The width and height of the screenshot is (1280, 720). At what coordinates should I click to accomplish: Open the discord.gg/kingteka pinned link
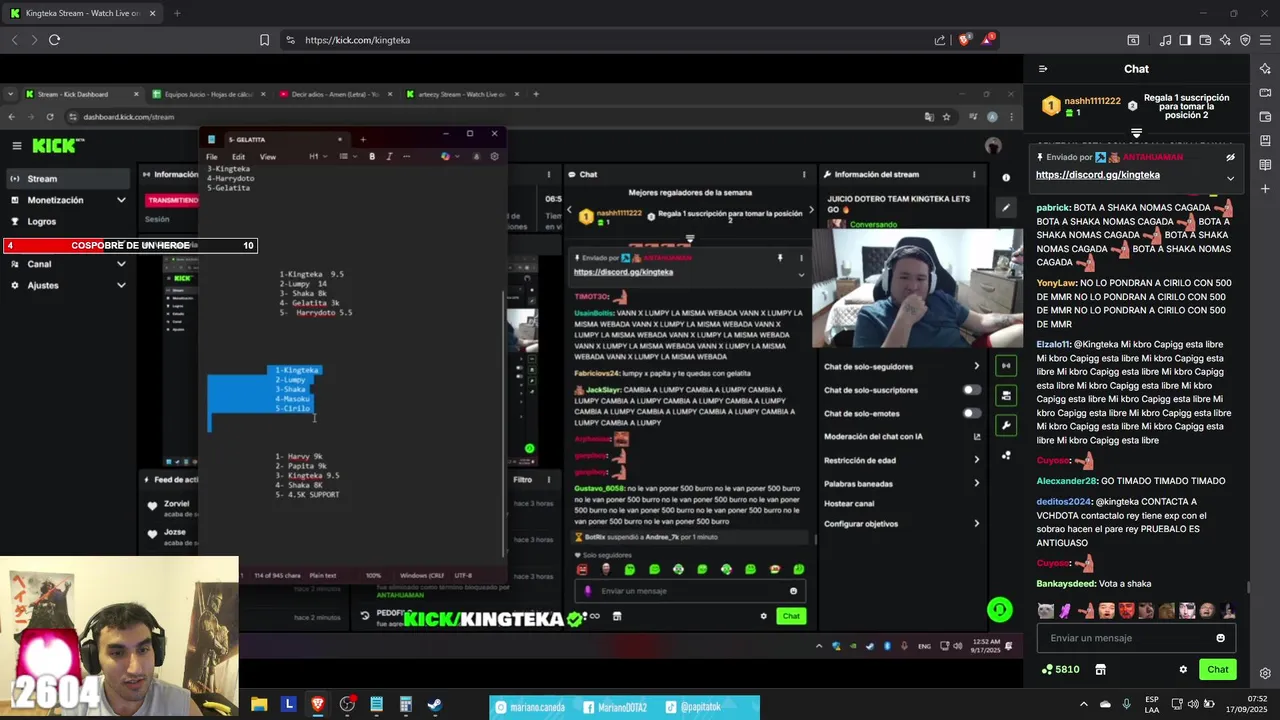(1097, 175)
